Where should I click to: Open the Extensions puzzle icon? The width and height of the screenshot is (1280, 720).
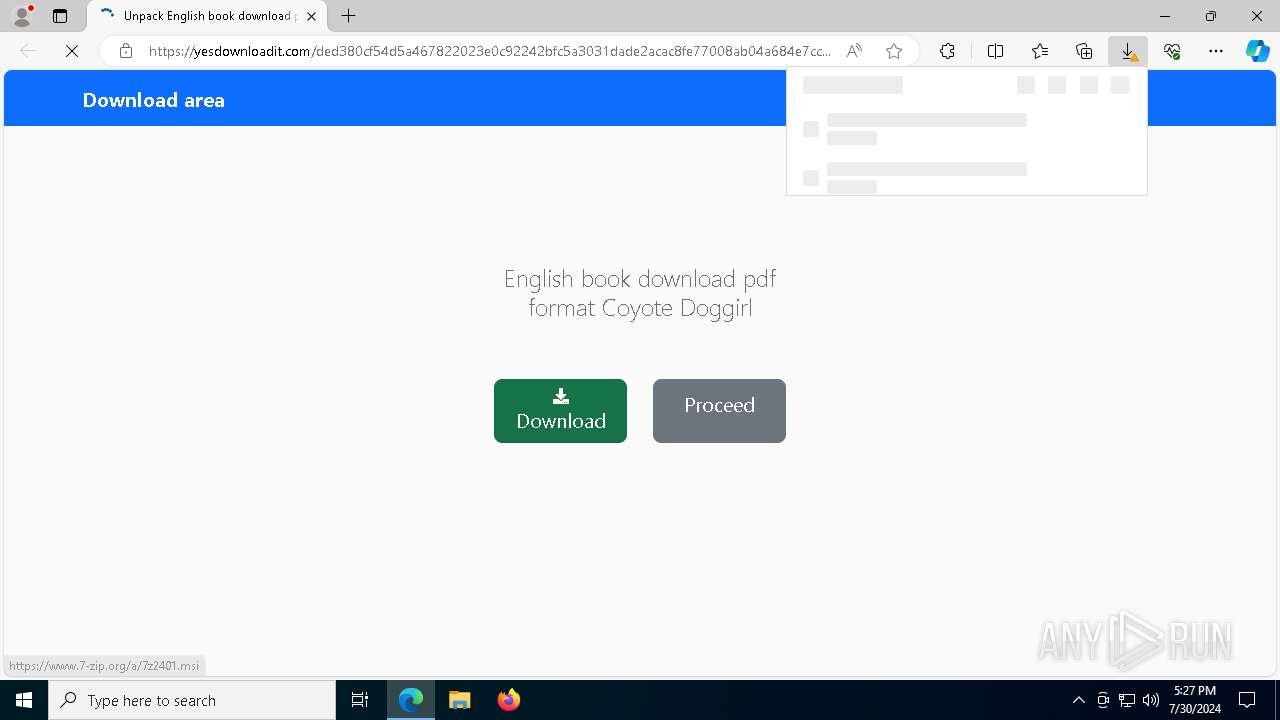point(947,51)
